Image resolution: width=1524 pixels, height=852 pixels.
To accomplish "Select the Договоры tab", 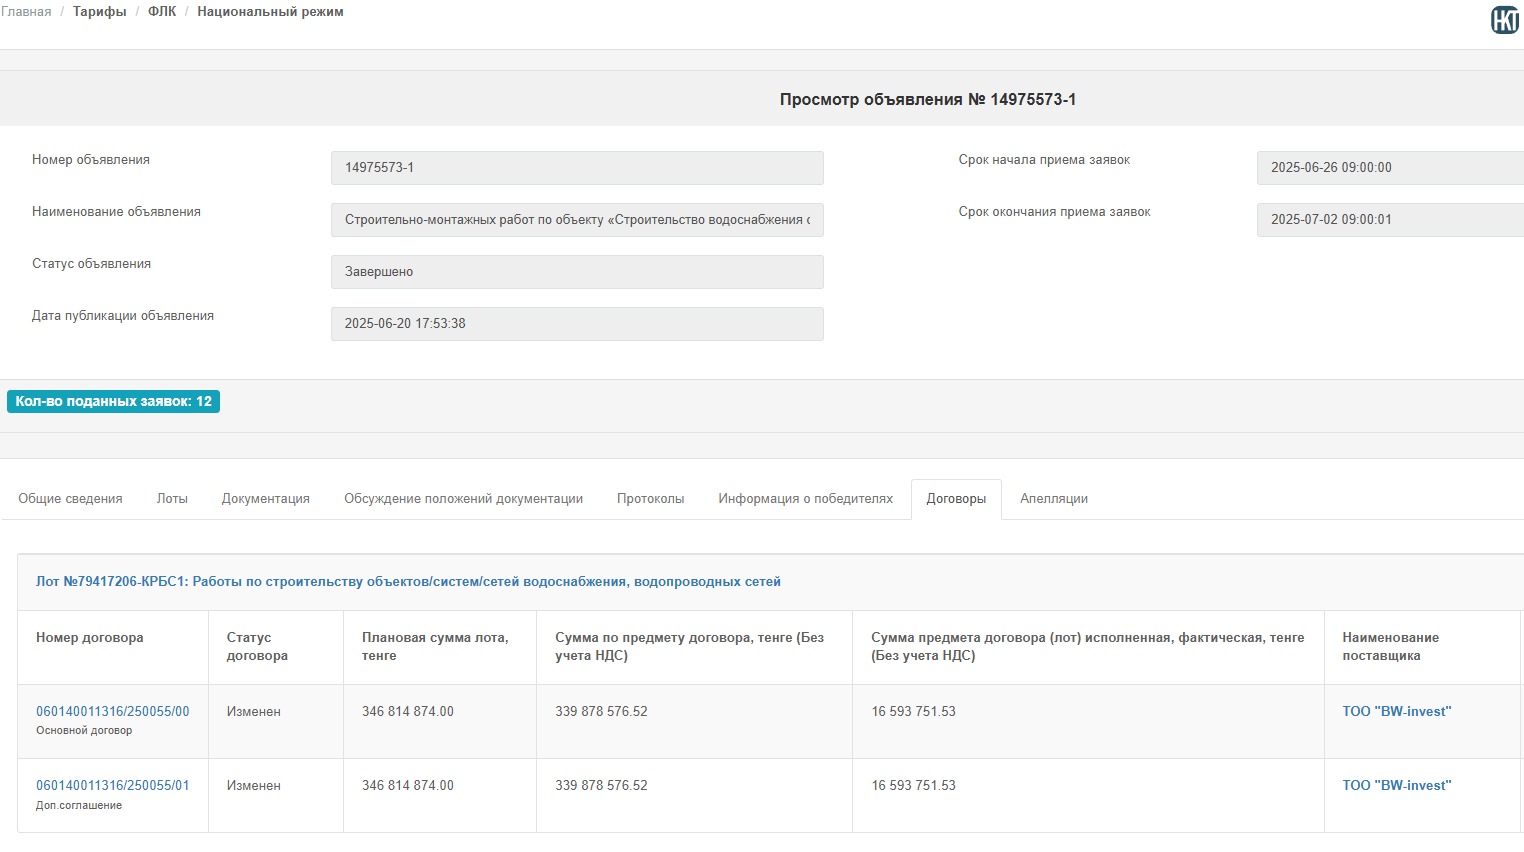I will coord(956,499).
